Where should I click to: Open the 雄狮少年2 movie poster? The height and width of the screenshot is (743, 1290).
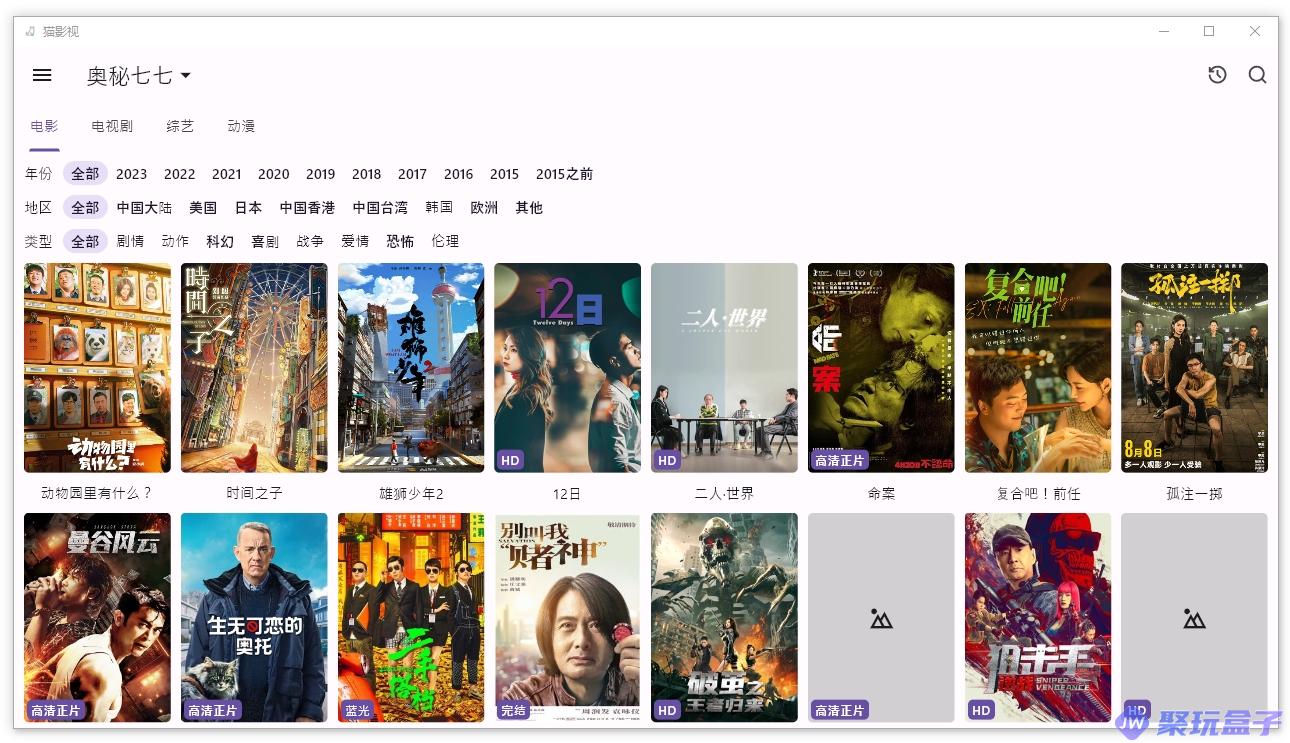click(411, 368)
